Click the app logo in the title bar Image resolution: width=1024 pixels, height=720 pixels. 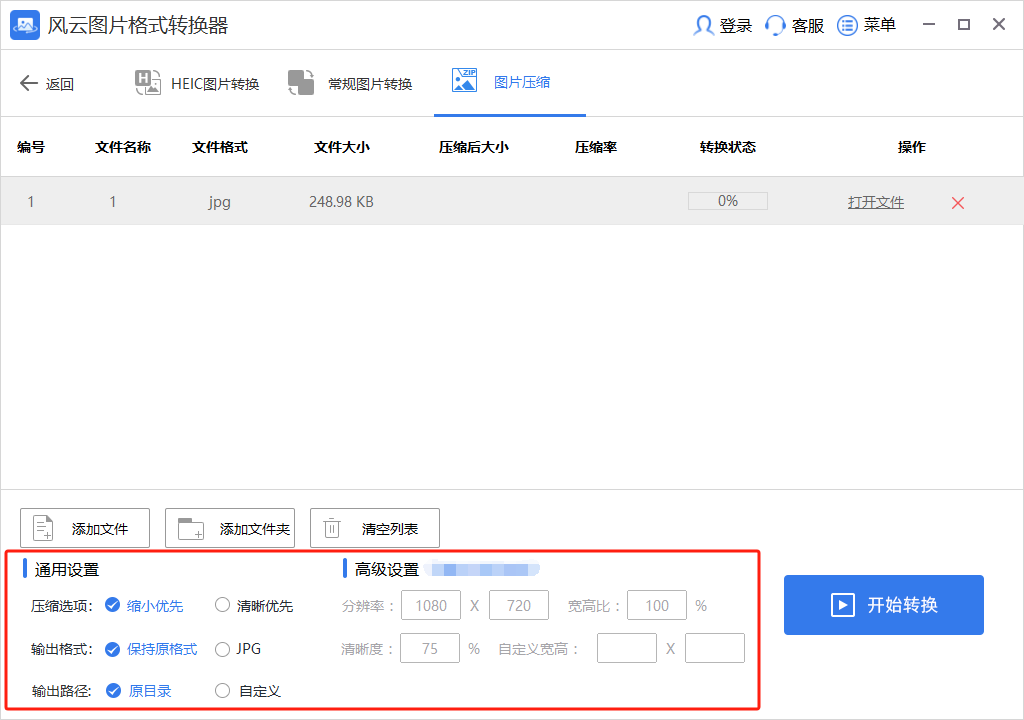click(x=24, y=25)
